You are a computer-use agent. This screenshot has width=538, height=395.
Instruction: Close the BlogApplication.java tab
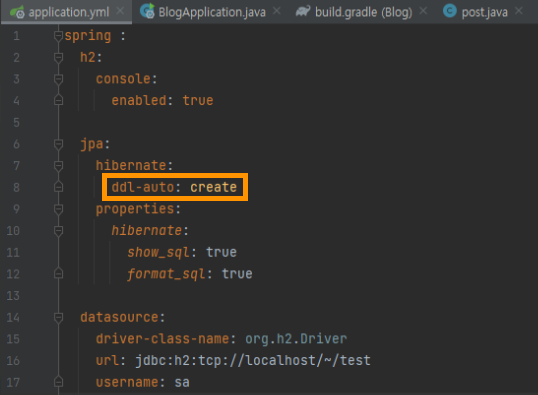(277, 11)
